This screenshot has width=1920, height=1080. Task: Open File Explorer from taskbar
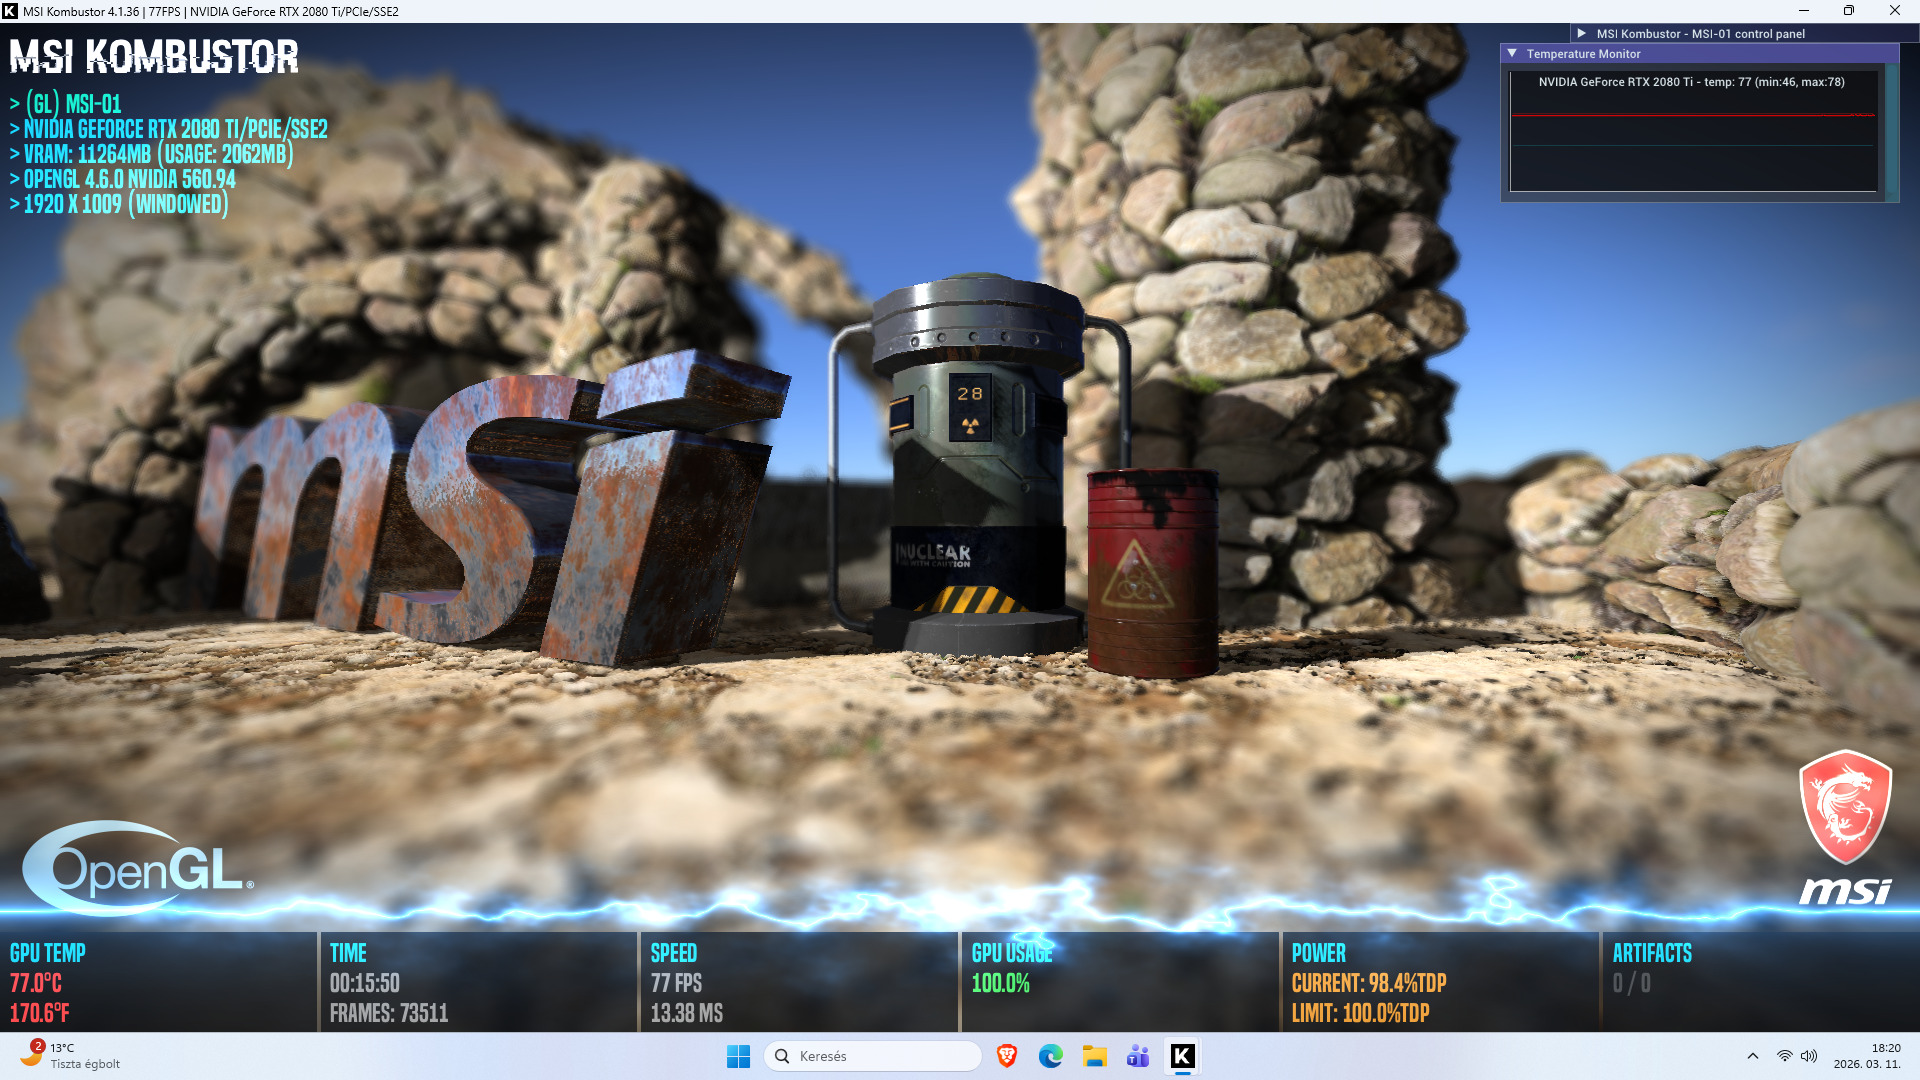(x=1094, y=1056)
